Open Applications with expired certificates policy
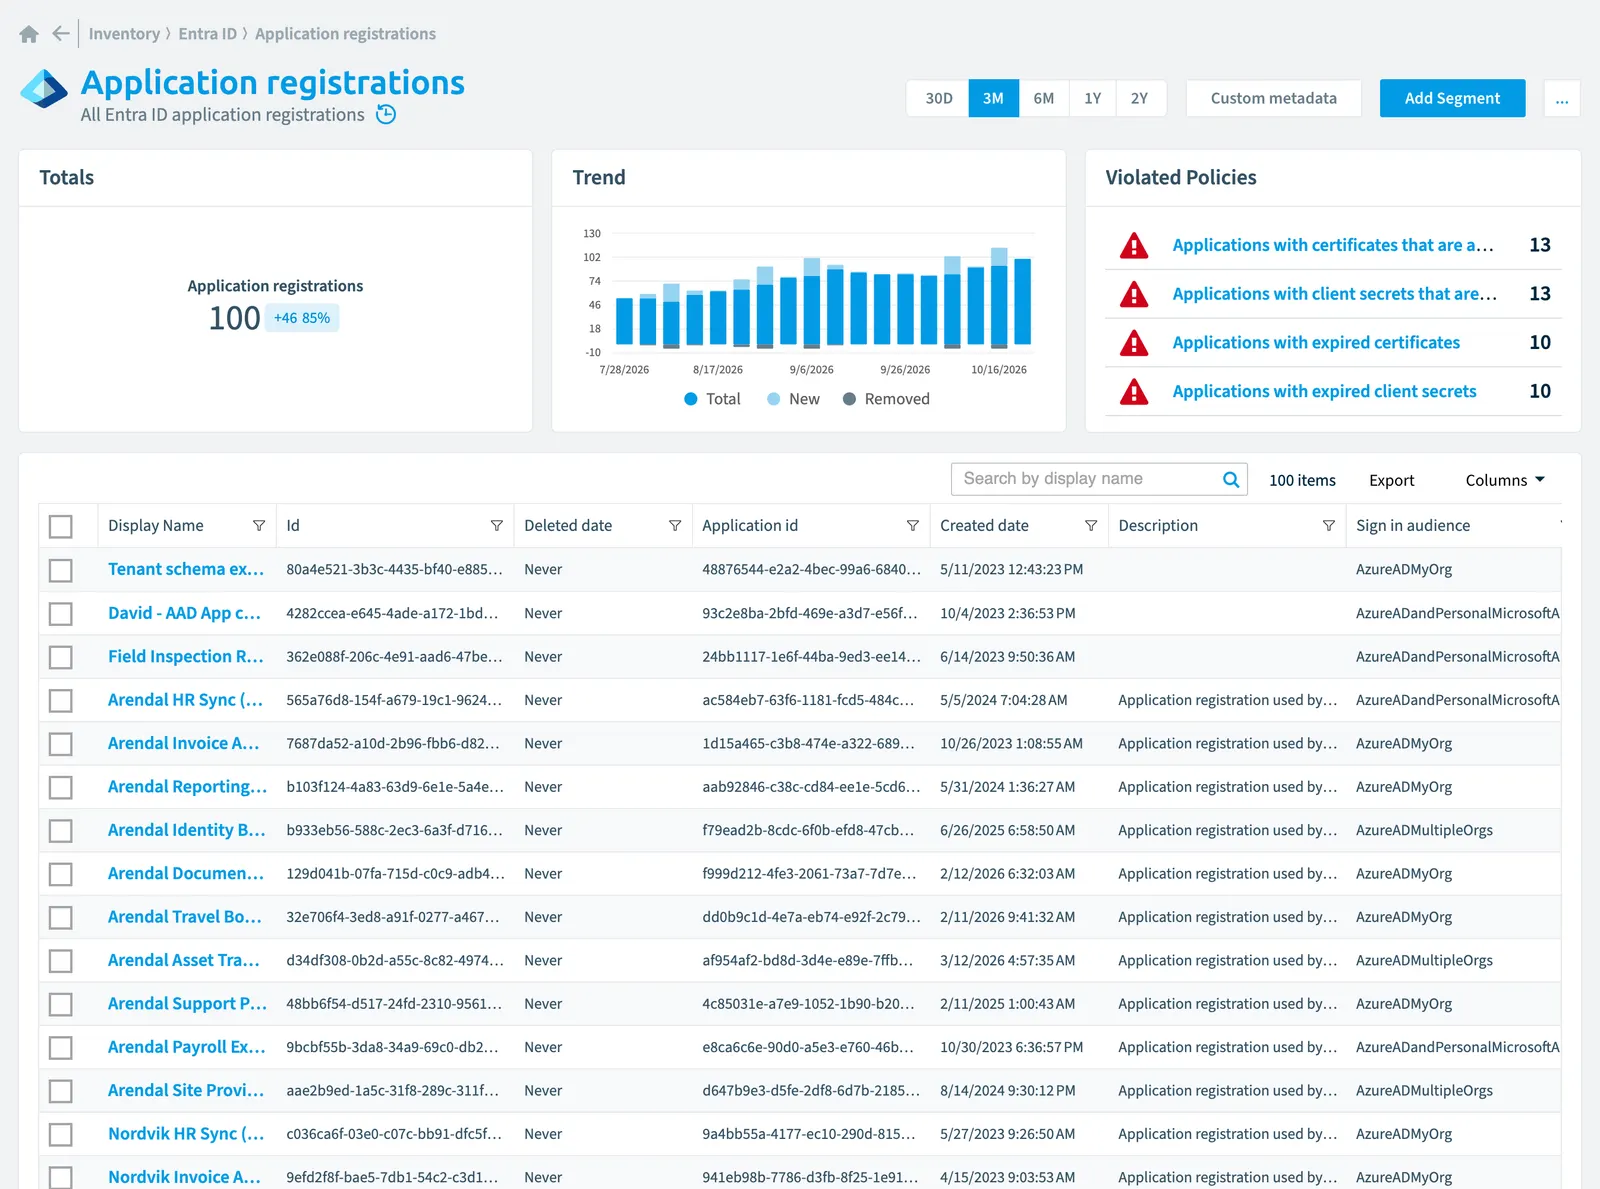The height and width of the screenshot is (1189, 1600). [x=1316, y=343]
